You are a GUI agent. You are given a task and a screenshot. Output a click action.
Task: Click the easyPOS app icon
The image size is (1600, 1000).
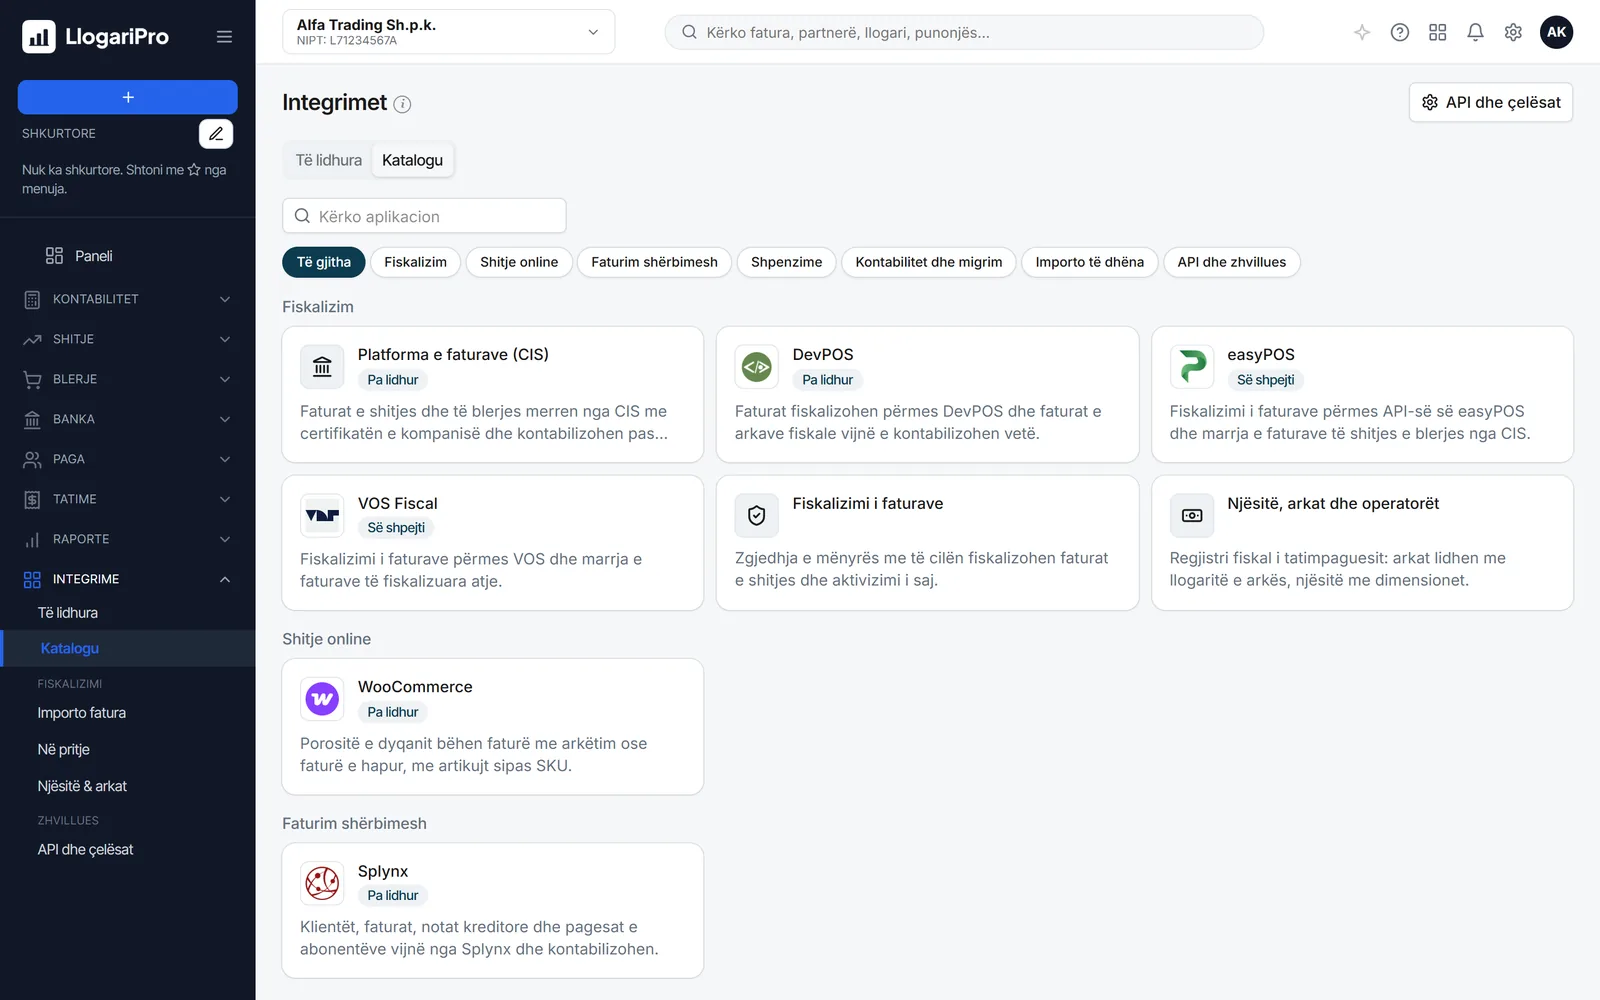click(x=1192, y=367)
